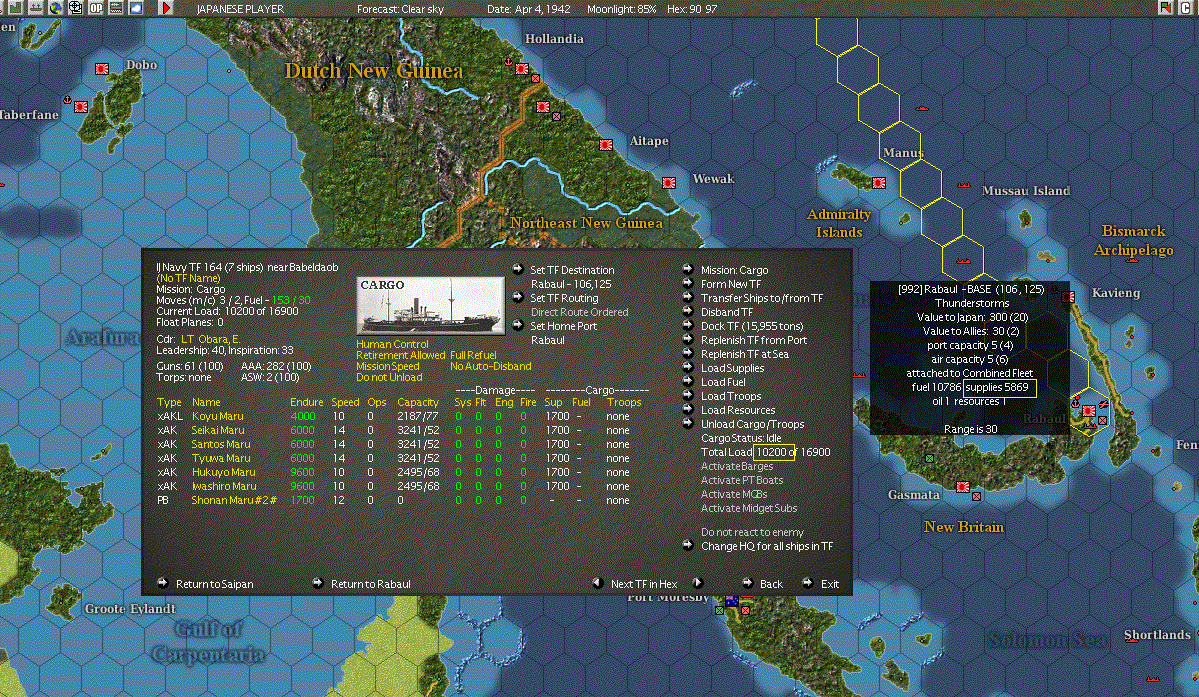Screen dimensions: 1199x697
Task: Click the cargo ship picture
Action: tap(431, 306)
